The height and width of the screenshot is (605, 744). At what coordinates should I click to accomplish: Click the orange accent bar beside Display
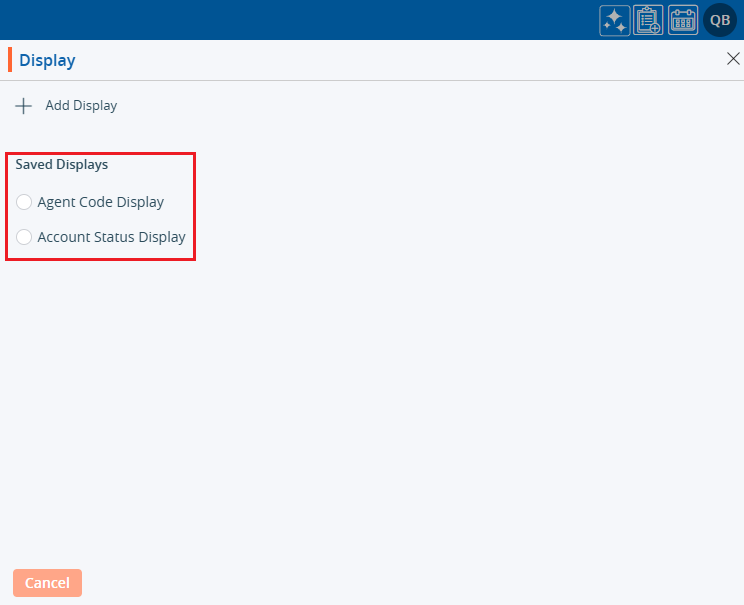10,60
